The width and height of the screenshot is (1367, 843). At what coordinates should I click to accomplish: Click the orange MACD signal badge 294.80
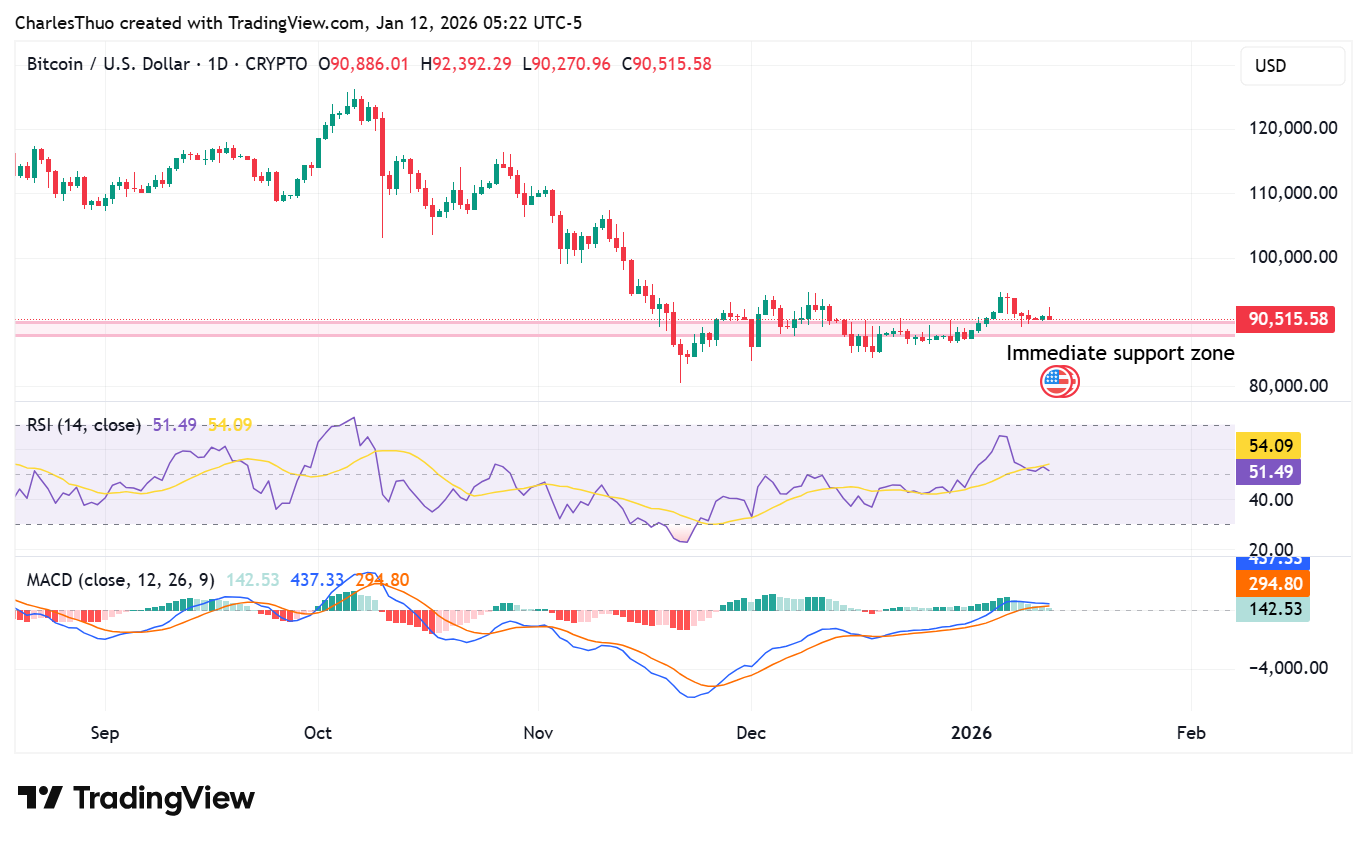click(x=1272, y=584)
